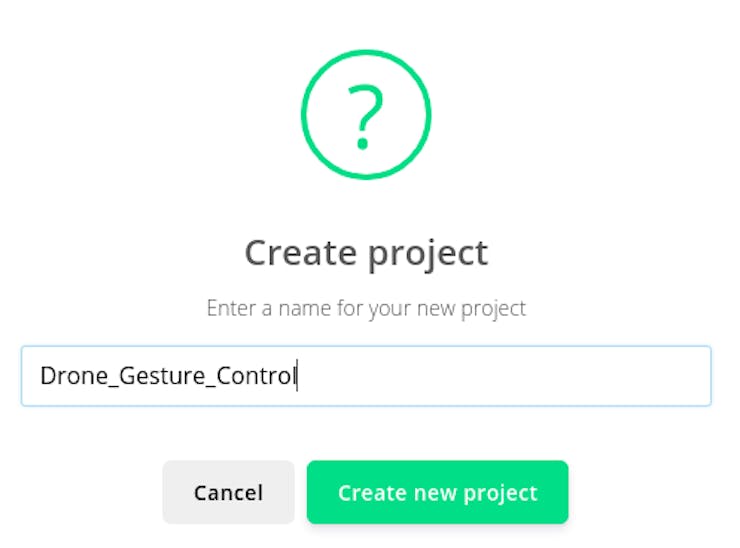
Task: Click the Create new project button
Action: pos(437,492)
